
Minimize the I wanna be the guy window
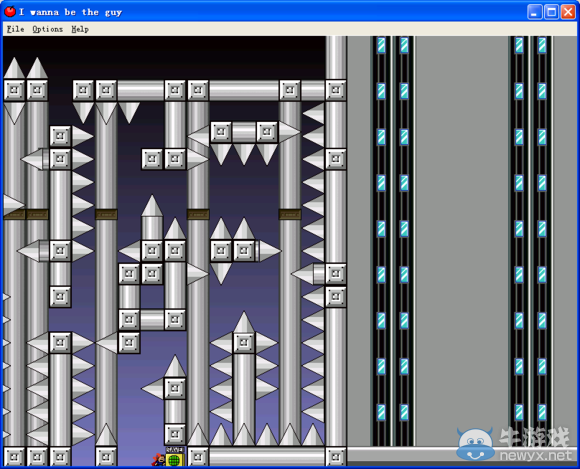pyautogui.click(x=534, y=12)
